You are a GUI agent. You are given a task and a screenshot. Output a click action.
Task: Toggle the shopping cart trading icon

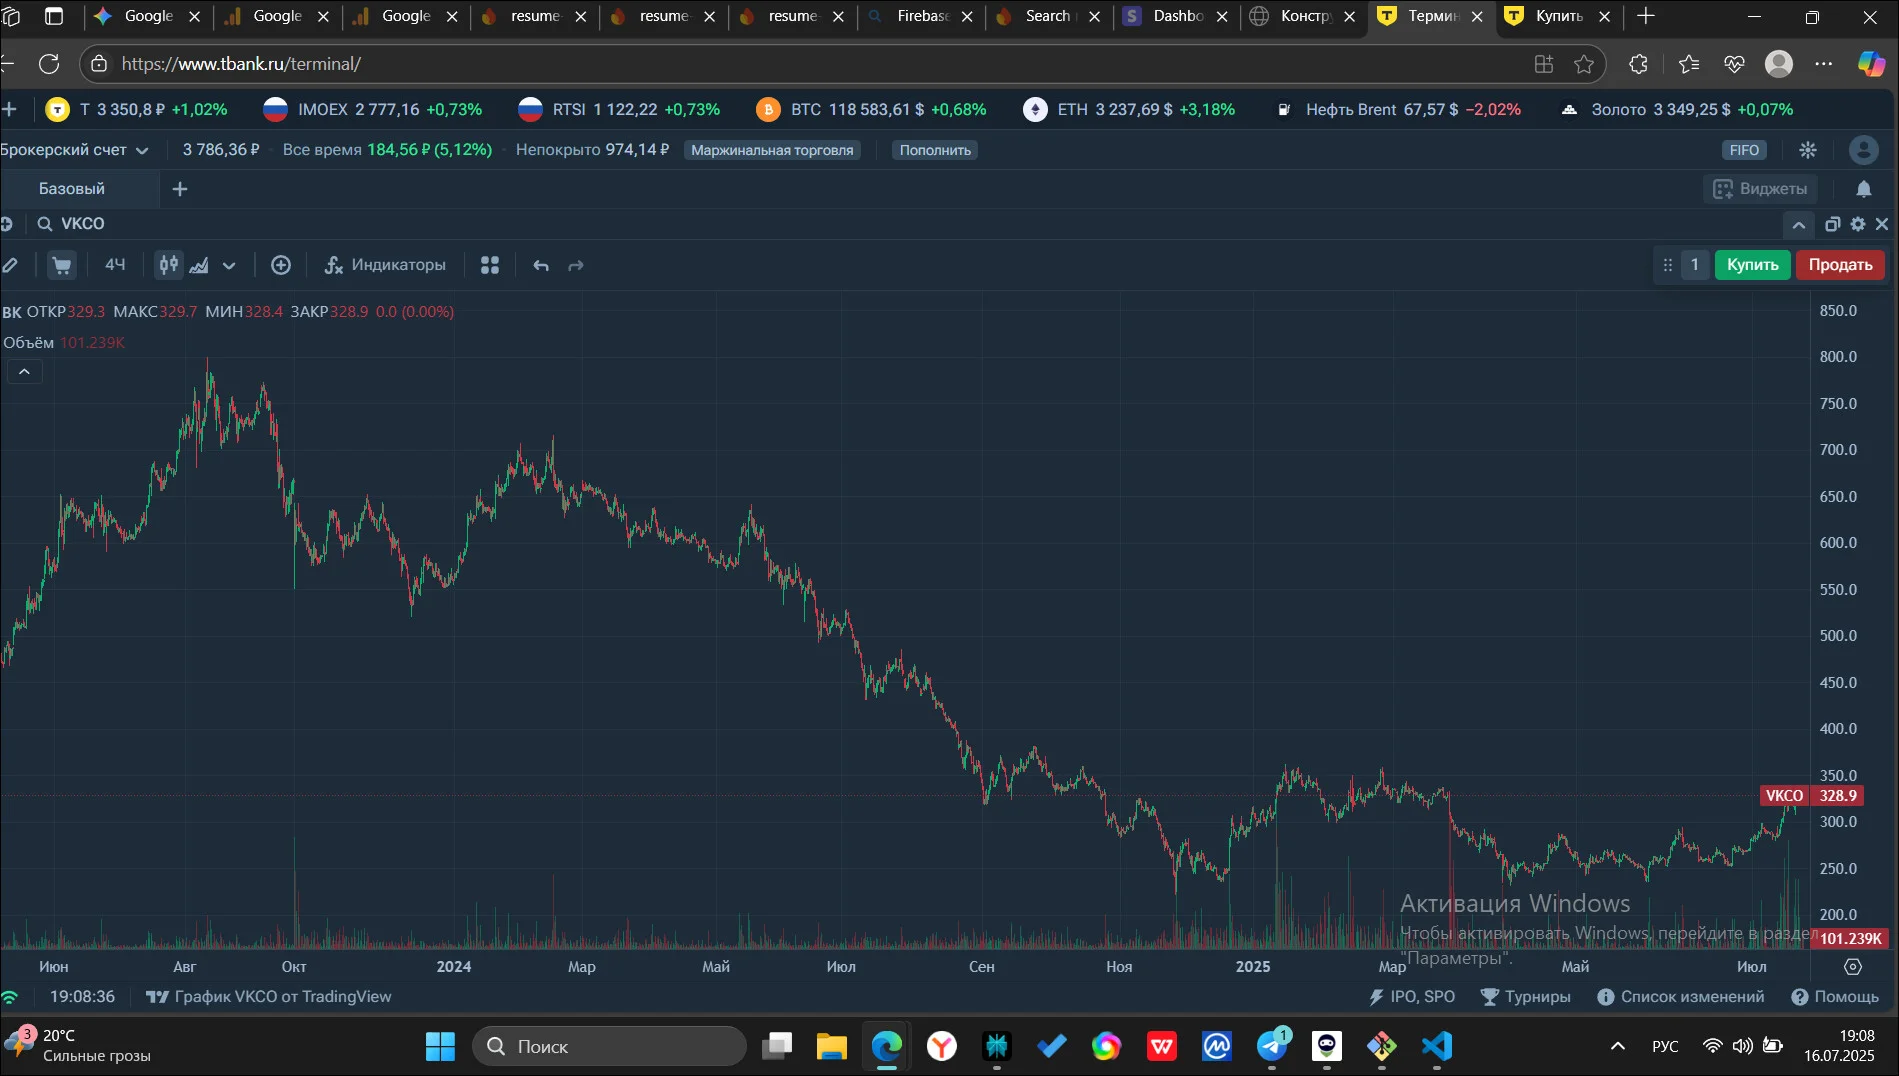[x=62, y=265]
